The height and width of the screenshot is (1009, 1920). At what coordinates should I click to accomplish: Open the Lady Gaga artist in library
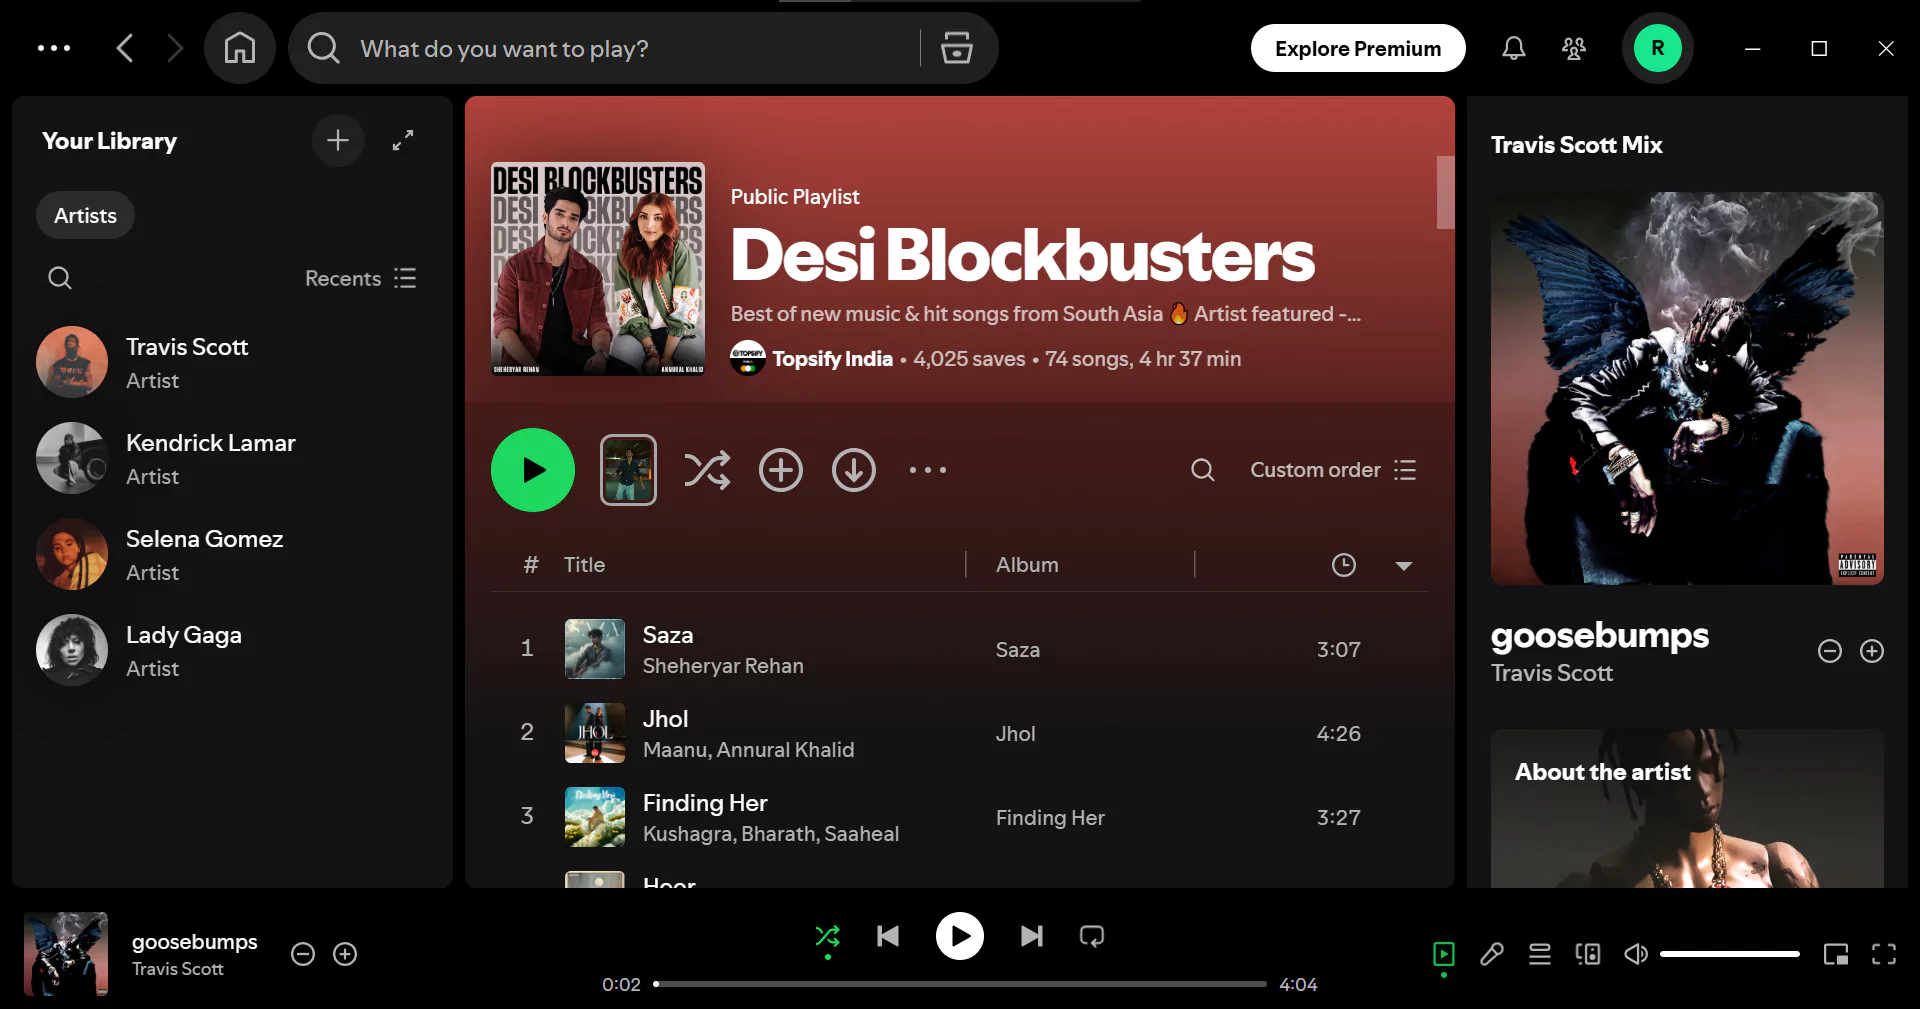pyautogui.click(x=232, y=650)
